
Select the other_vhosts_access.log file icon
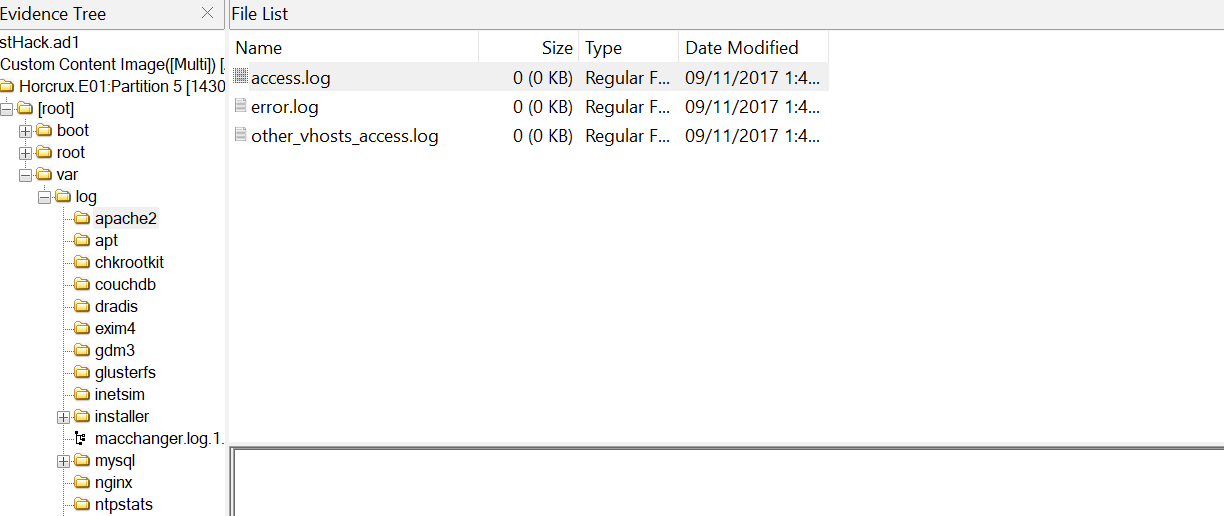tap(240, 135)
